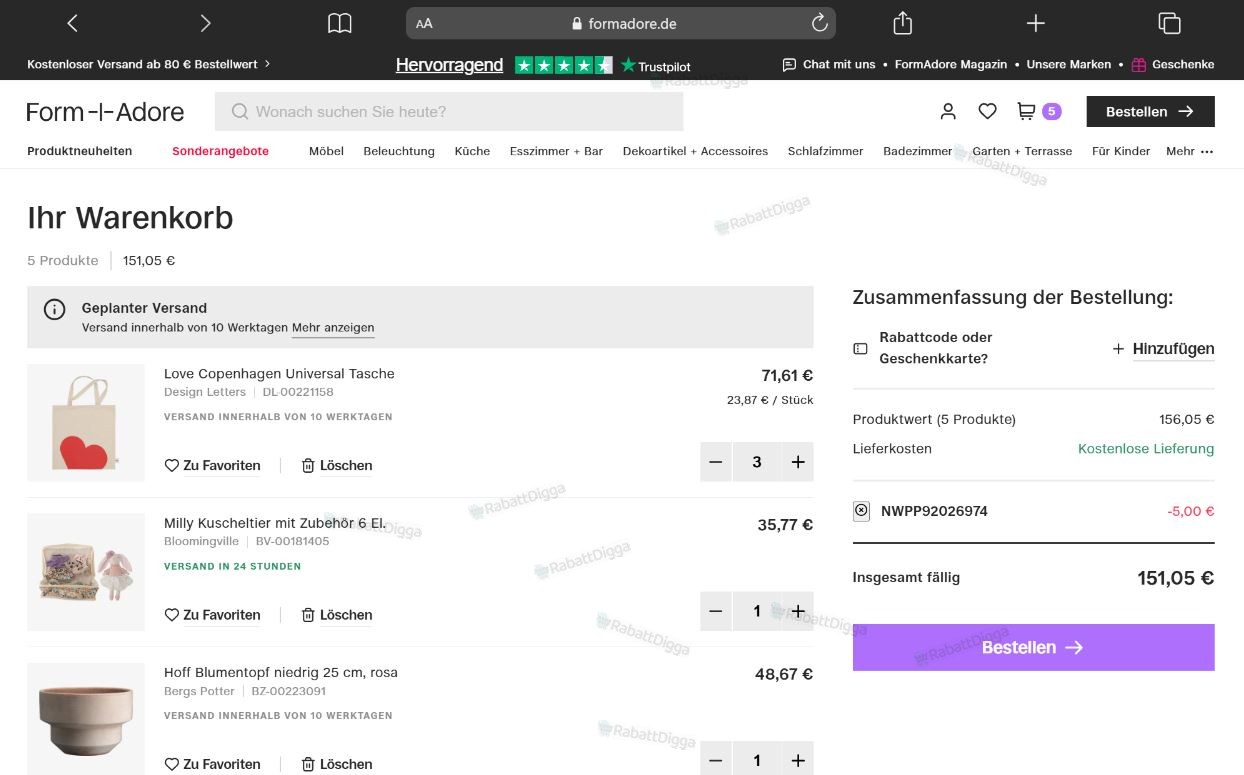Delete Love Copenhagen Tasche from the cart
This screenshot has height=775, width=1244.
(337, 466)
